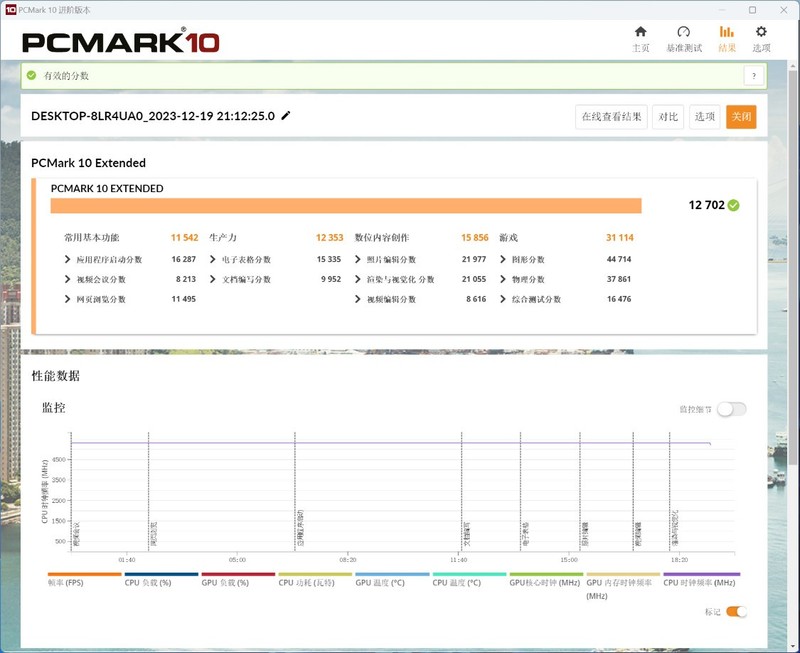Click the green checkmark beside score 12 702
800x653 pixels.
click(x=734, y=205)
